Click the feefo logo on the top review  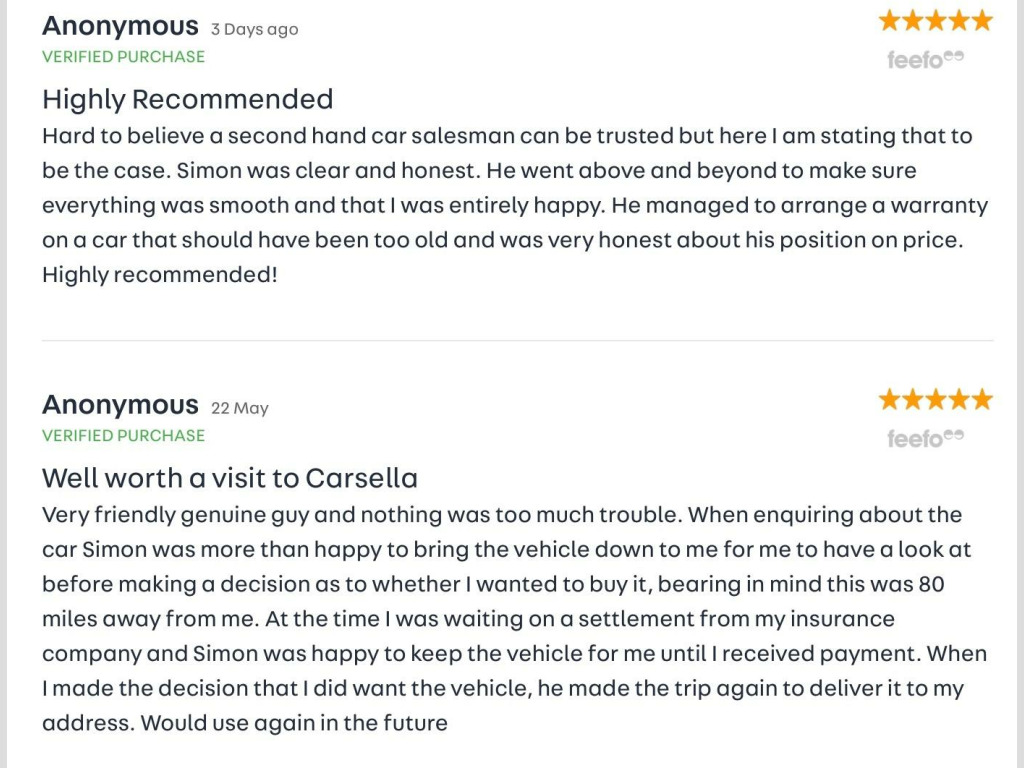[x=925, y=60]
